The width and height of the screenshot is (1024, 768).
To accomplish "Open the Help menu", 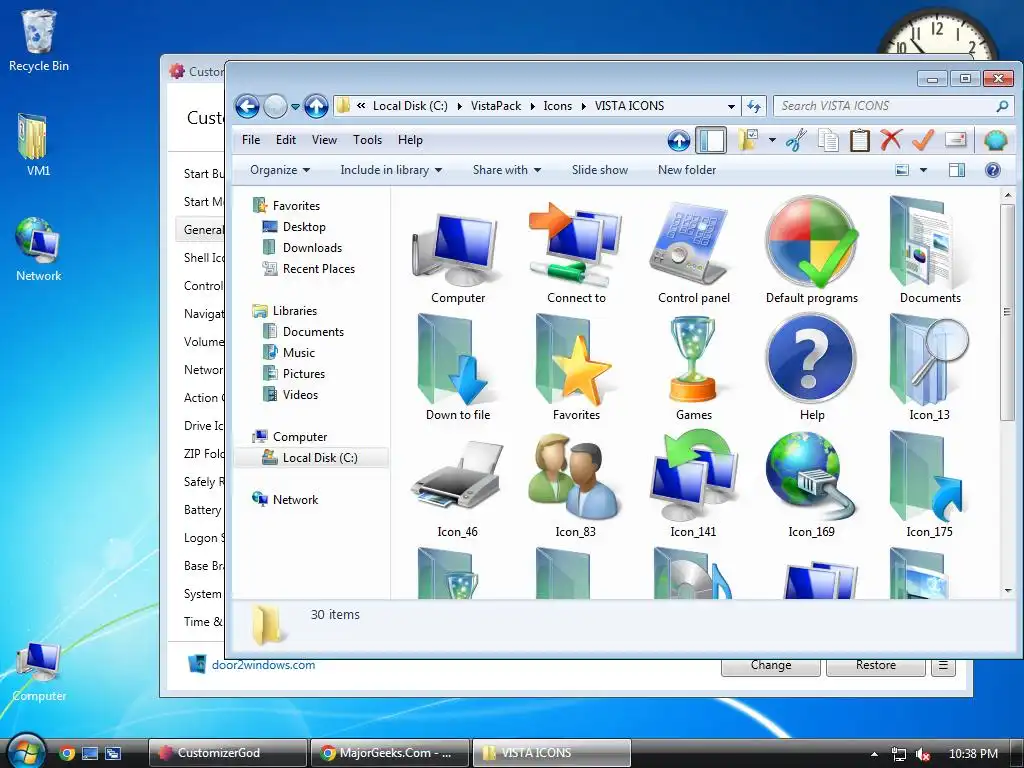I will pos(410,140).
